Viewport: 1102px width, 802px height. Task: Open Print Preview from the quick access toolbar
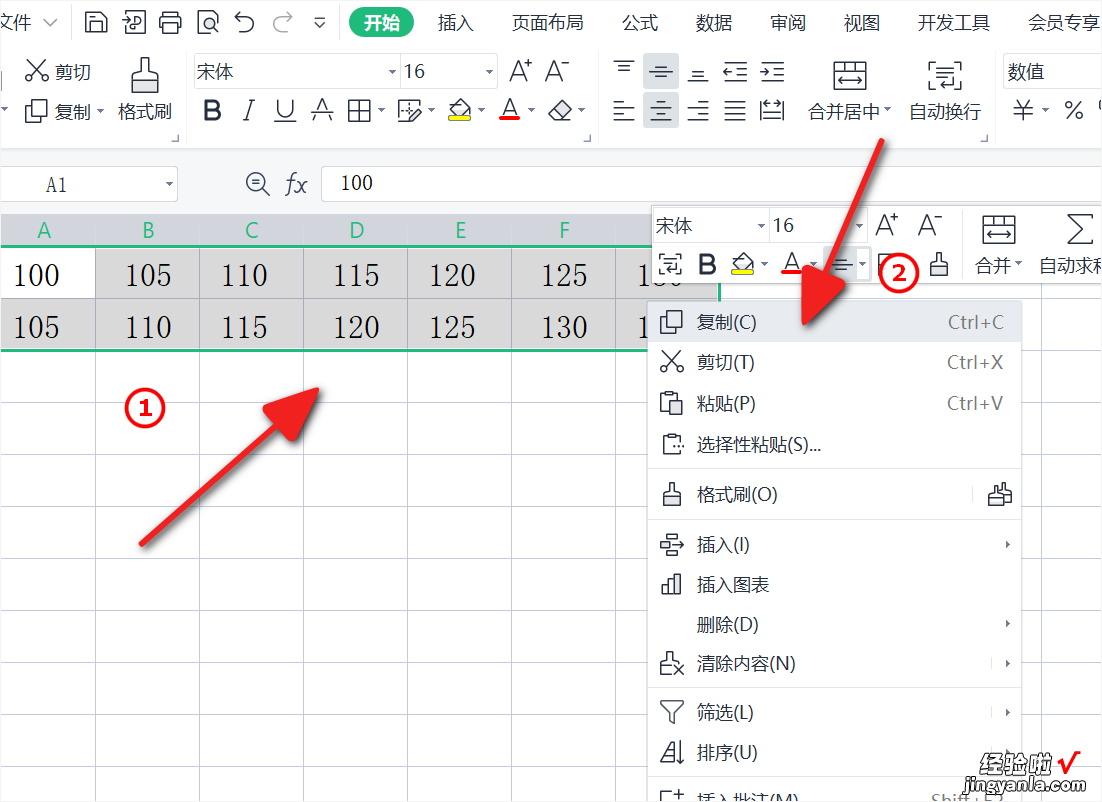[x=208, y=22]
